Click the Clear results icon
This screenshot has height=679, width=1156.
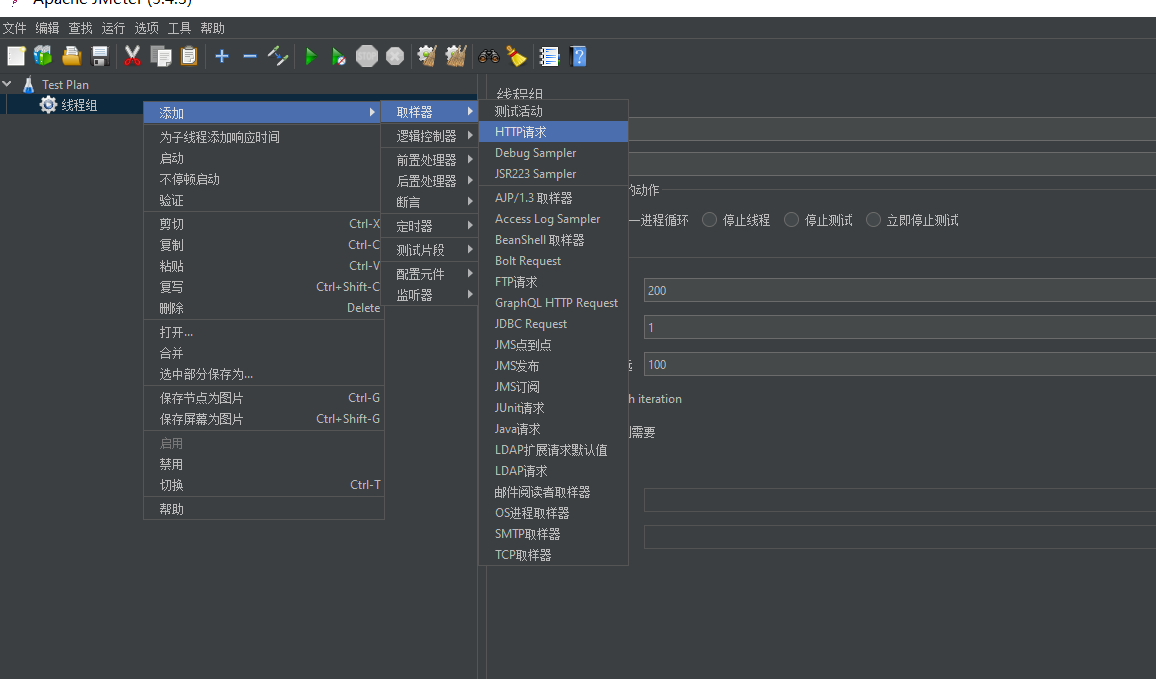[x=427, y=56]
